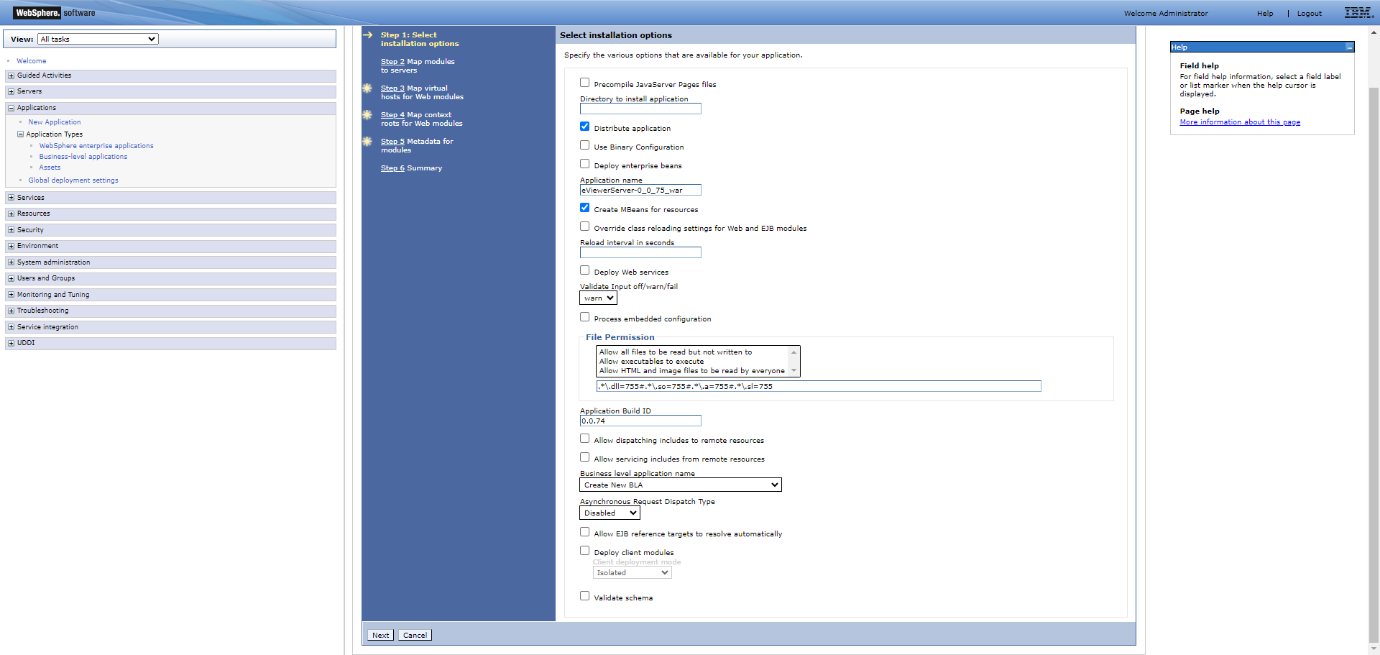
Task: Click the IBM logo in top bar
Action: pyautogui.click(x=1356, y=13)
